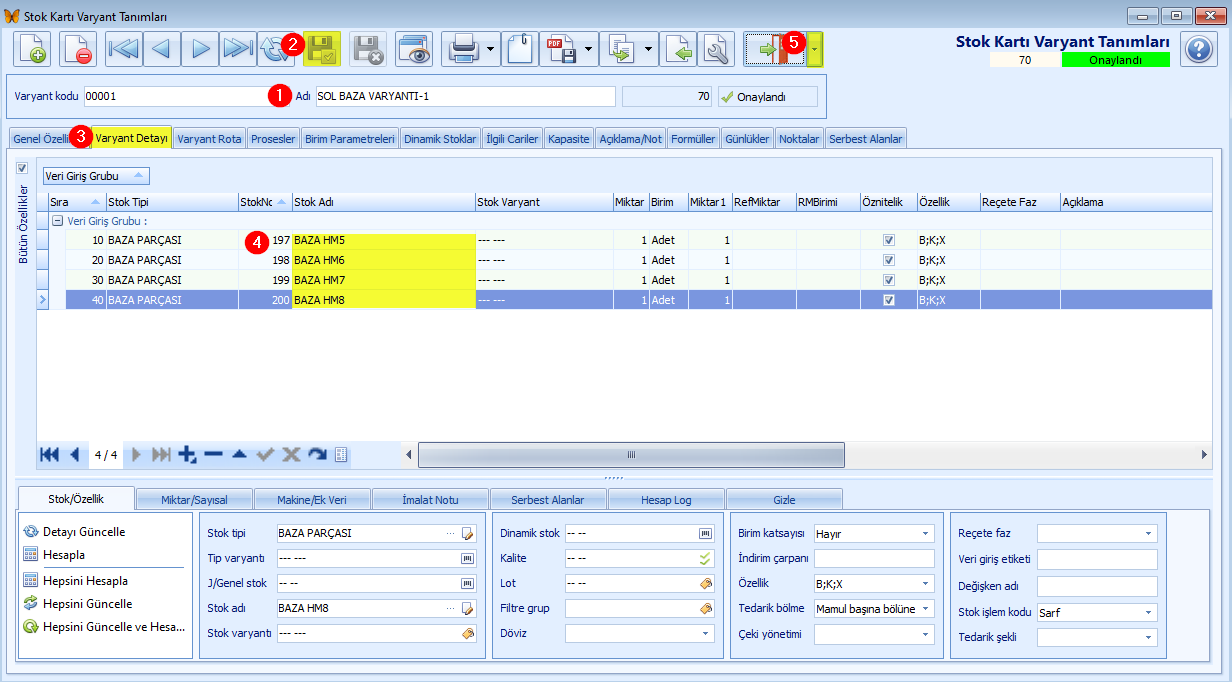The width and height of the screenshot is (1232, 682).
Task: Open the Birim katsayısı dropdown
Action: [x=925, y=533]
